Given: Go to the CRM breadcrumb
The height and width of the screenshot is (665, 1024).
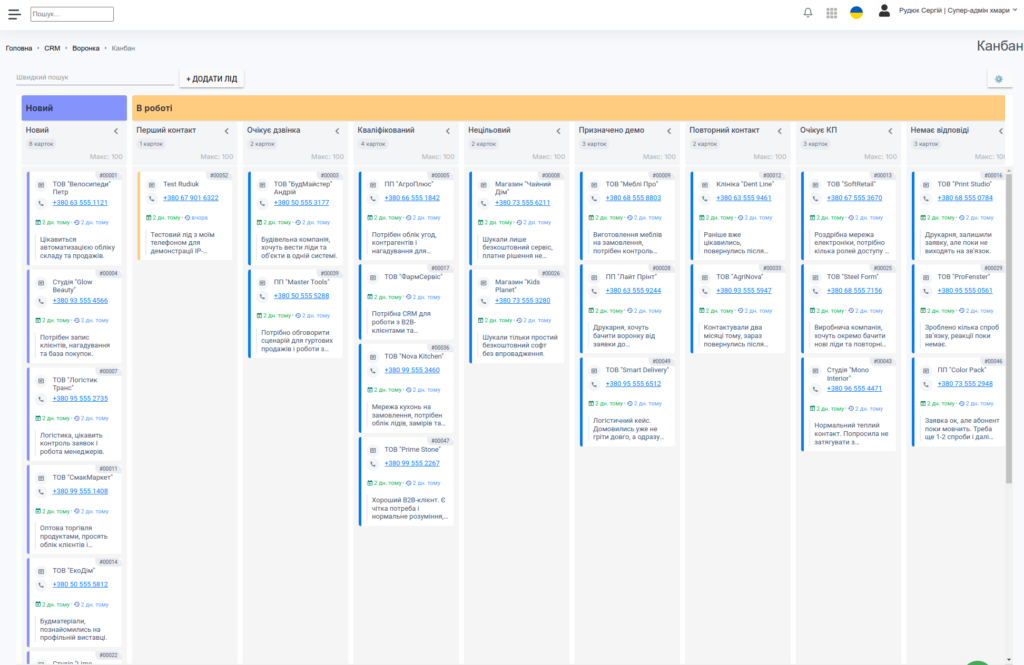Looking at the screenshot, I should (x=52, y=48).
